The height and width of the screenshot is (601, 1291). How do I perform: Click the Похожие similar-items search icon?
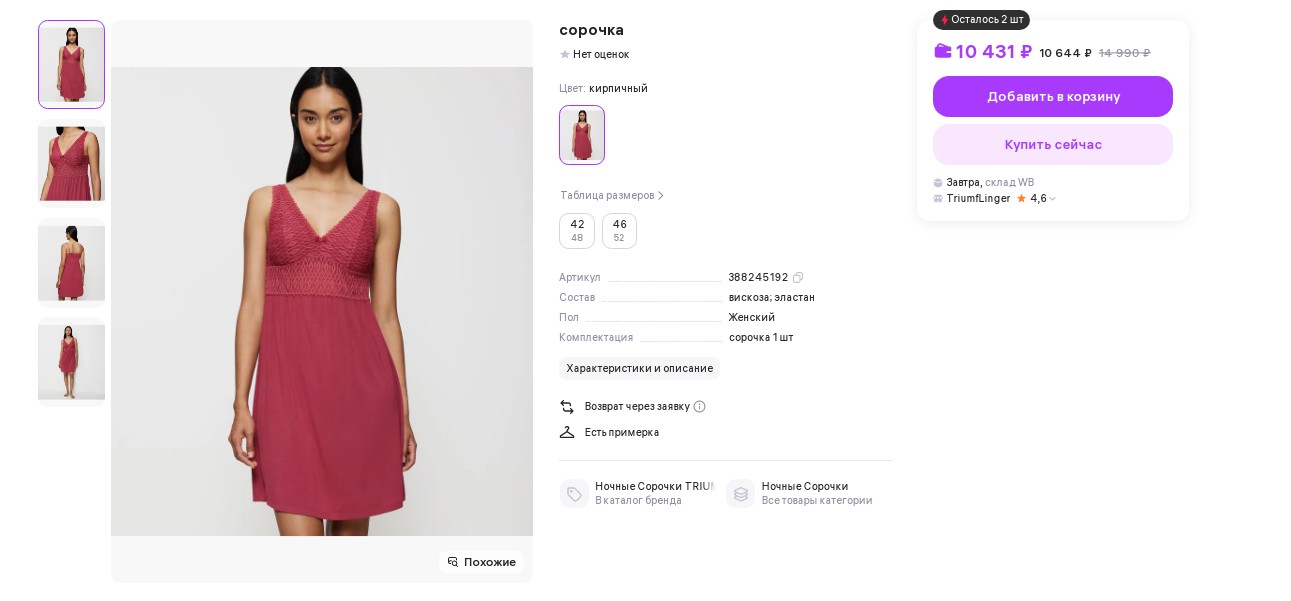(453, 562)
